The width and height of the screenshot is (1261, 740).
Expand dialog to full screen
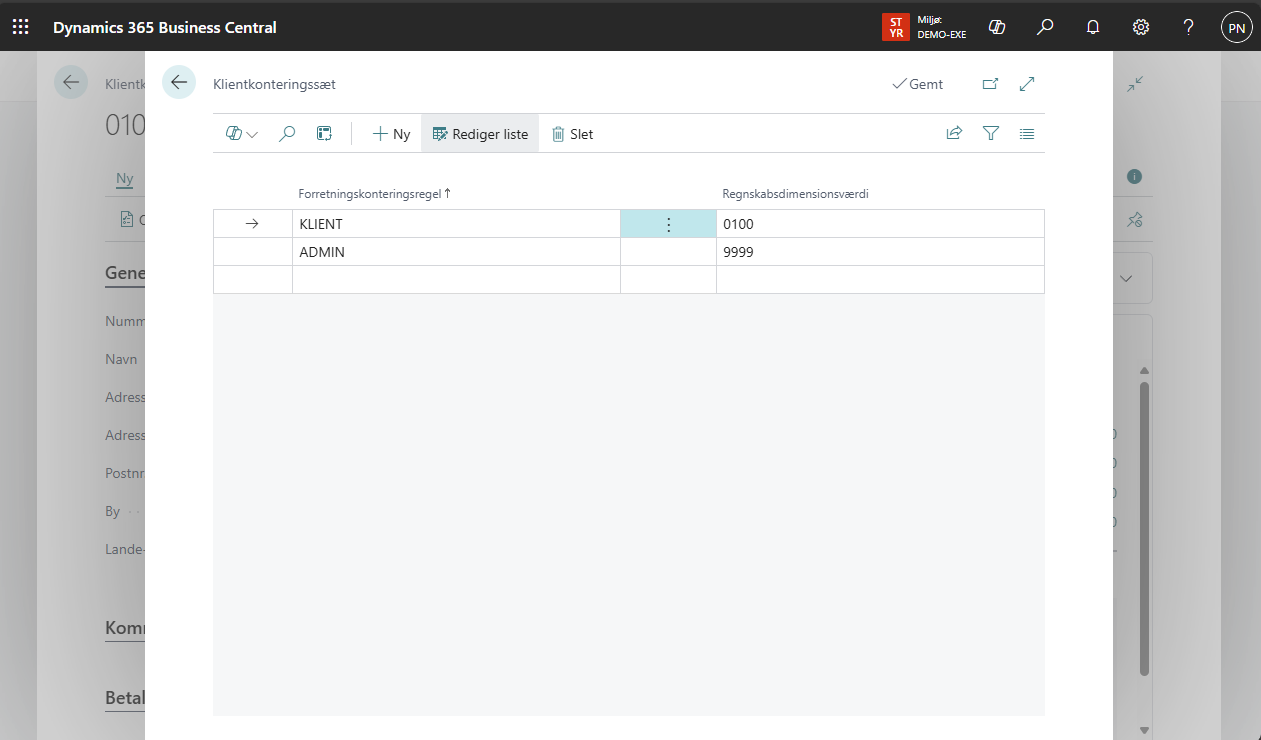[x=1027, y=84]
